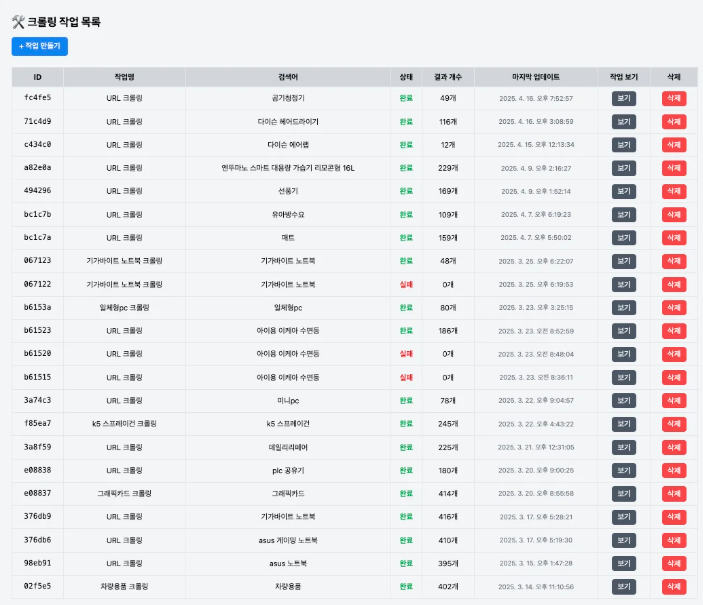
Task: View the asus 게이밍 노트북 job
Action: click(x=623, y=539)
